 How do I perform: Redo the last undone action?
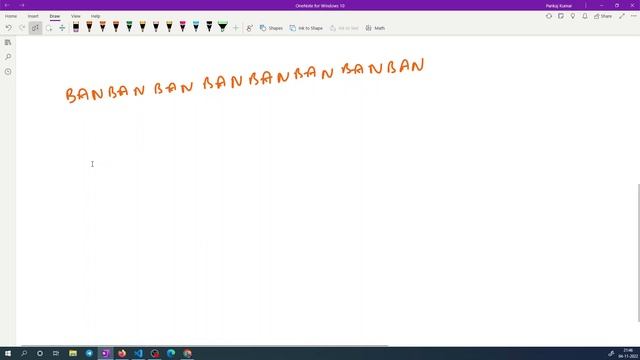point(22,28)
